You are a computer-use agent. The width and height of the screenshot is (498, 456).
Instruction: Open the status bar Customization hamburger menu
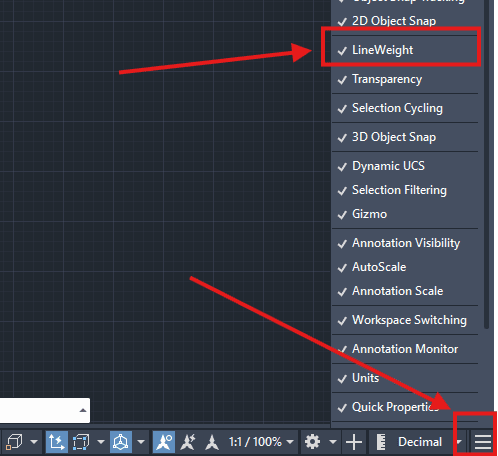coord(483,442)
